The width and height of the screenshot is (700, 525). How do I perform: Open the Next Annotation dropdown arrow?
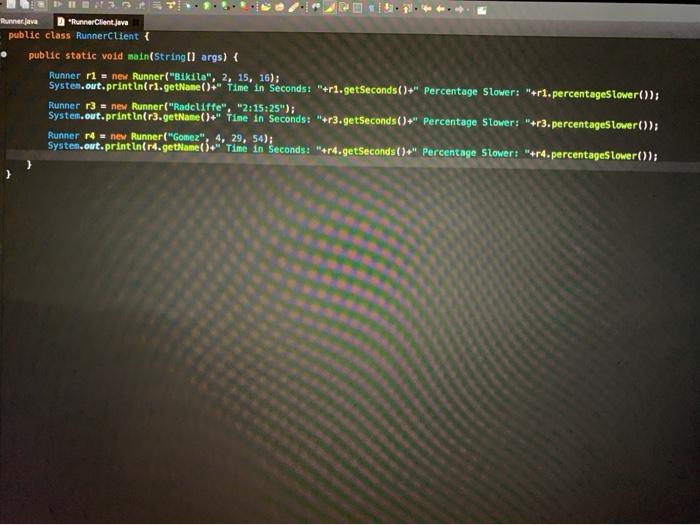(397, 8)
